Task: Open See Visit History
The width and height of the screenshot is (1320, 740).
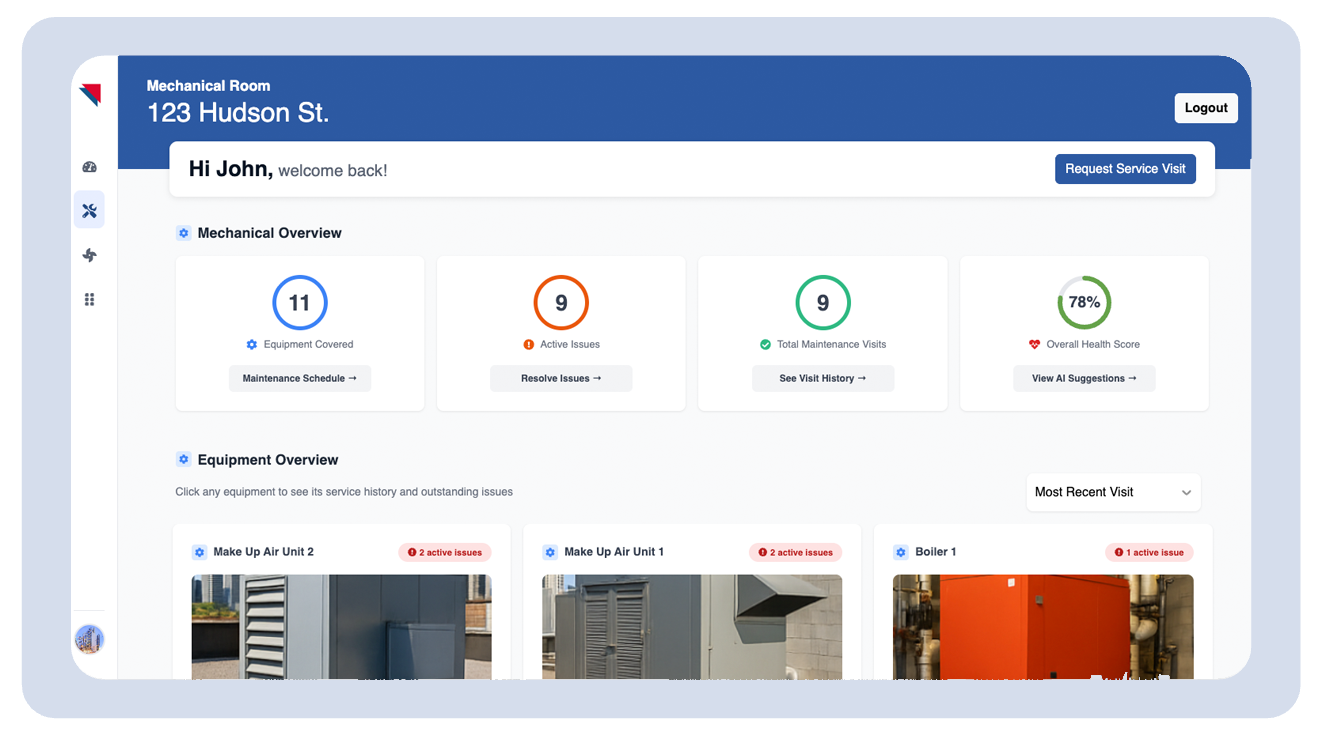Action: 822,378
